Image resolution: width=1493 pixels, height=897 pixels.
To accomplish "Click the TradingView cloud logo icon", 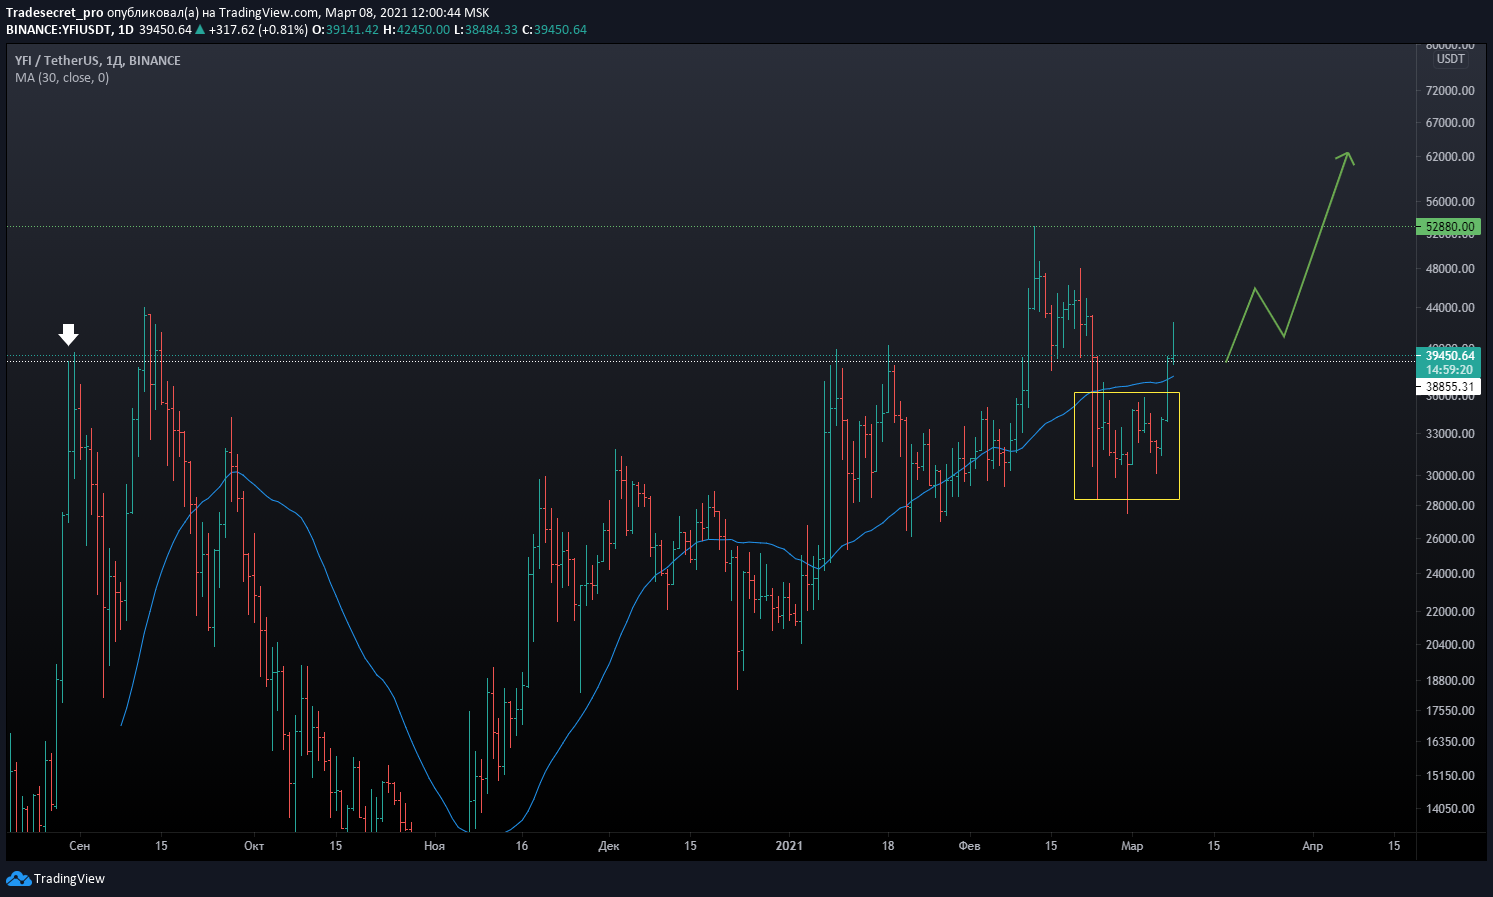I will [x=18, y=878].
